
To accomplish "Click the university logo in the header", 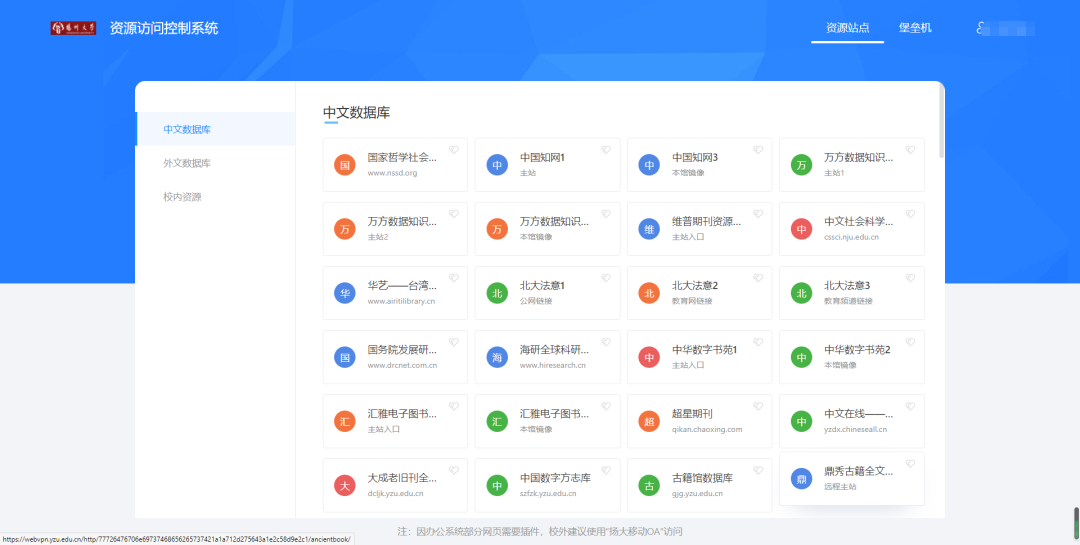I will pyautogui.click(x=73, y=28).
